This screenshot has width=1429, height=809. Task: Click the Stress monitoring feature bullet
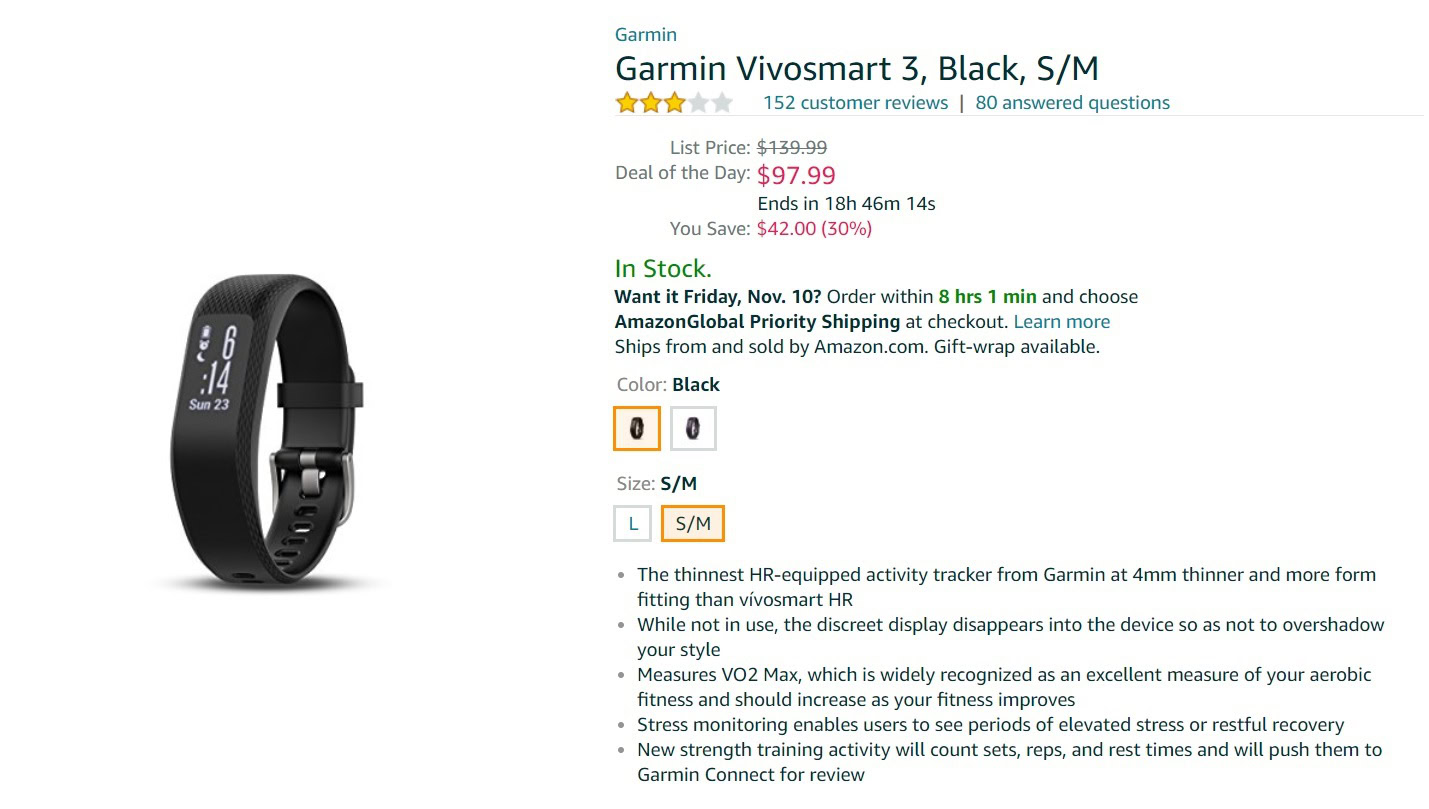pyautogui.click(x=990, y=725)
